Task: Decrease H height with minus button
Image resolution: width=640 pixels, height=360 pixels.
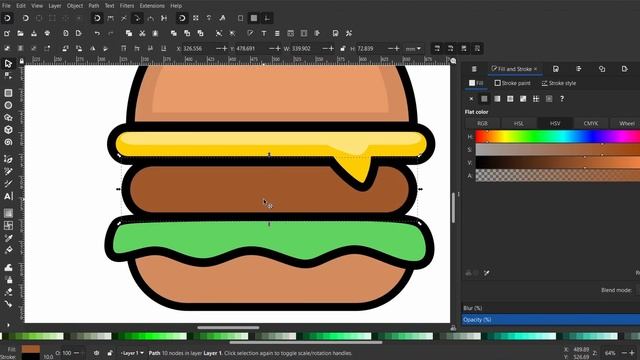Action: coord(390,49)
